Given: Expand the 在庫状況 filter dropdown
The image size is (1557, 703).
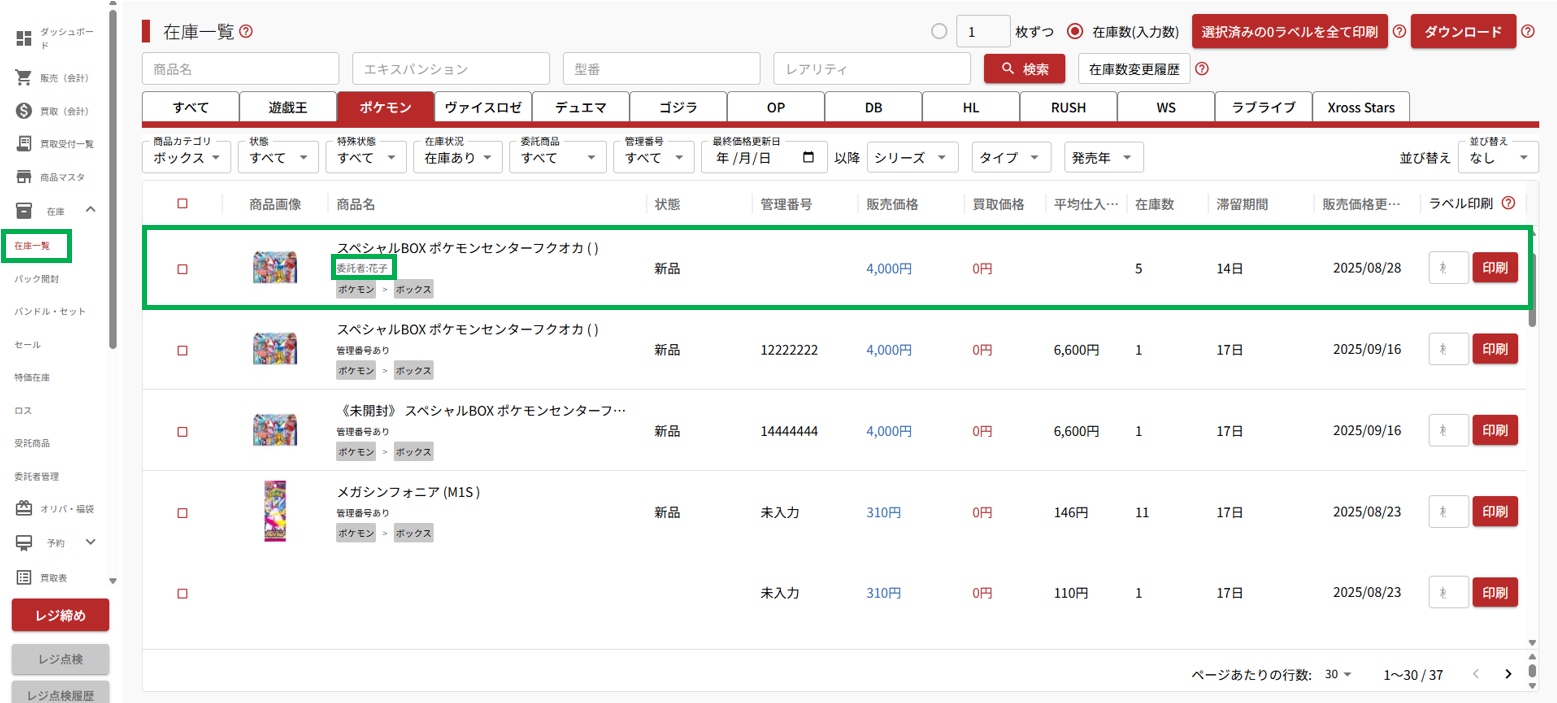Looking at the screenshot, I should pyautogui.click(x=458, y=157).
